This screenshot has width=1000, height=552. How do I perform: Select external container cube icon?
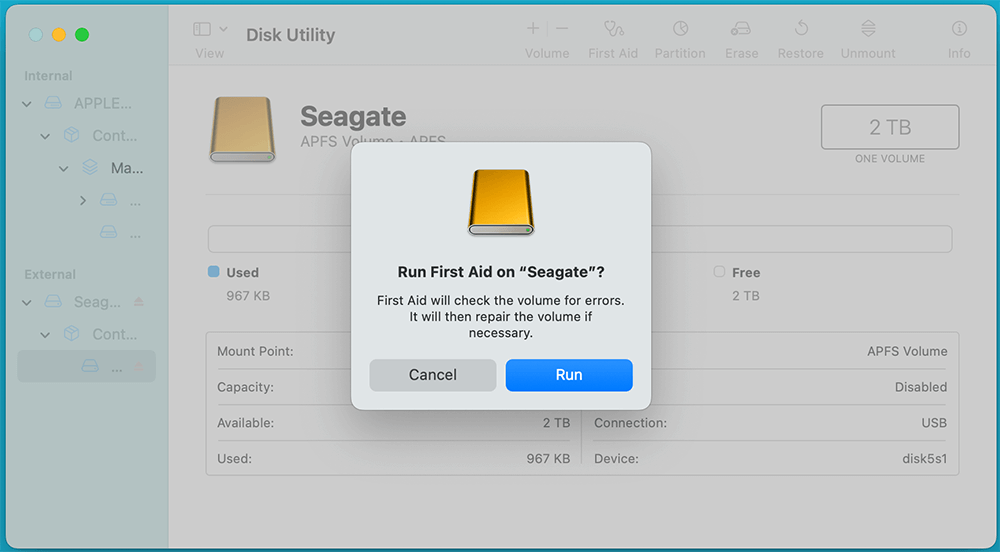pos(71,333)
